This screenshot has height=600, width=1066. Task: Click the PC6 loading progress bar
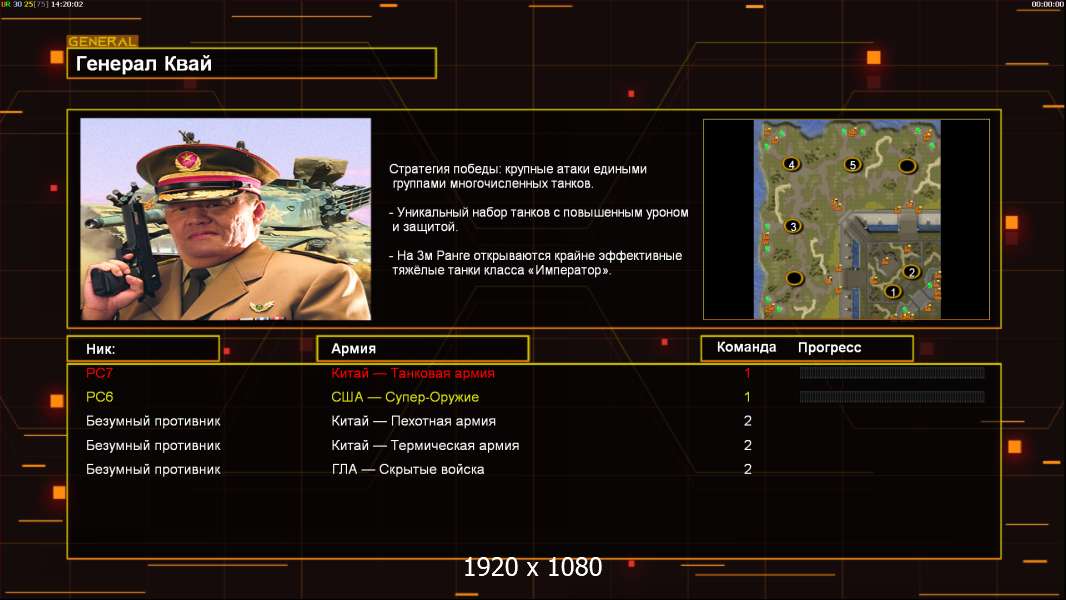892,397
